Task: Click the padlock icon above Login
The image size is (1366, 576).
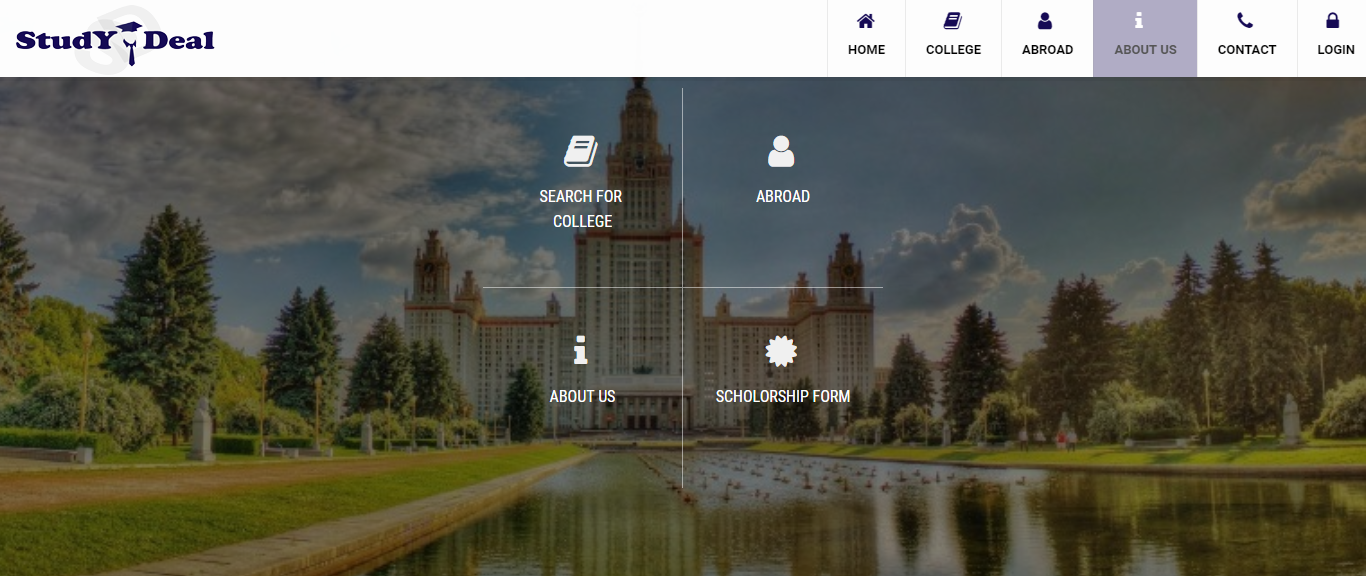Action: coord(1332,20)
